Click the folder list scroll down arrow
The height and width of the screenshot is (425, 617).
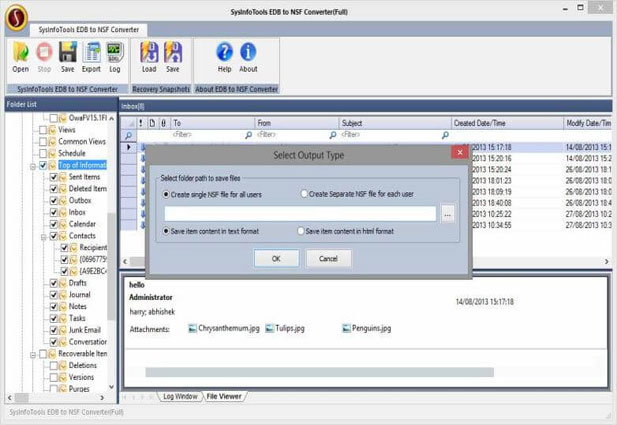112,387
